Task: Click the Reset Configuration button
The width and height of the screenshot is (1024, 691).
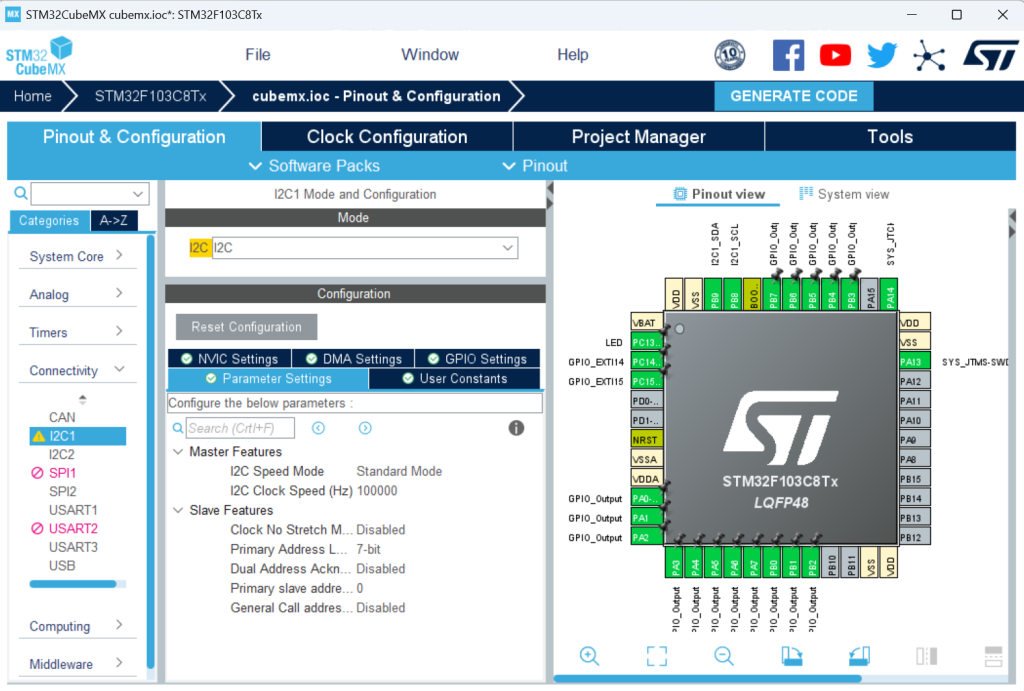Action: 246,327
